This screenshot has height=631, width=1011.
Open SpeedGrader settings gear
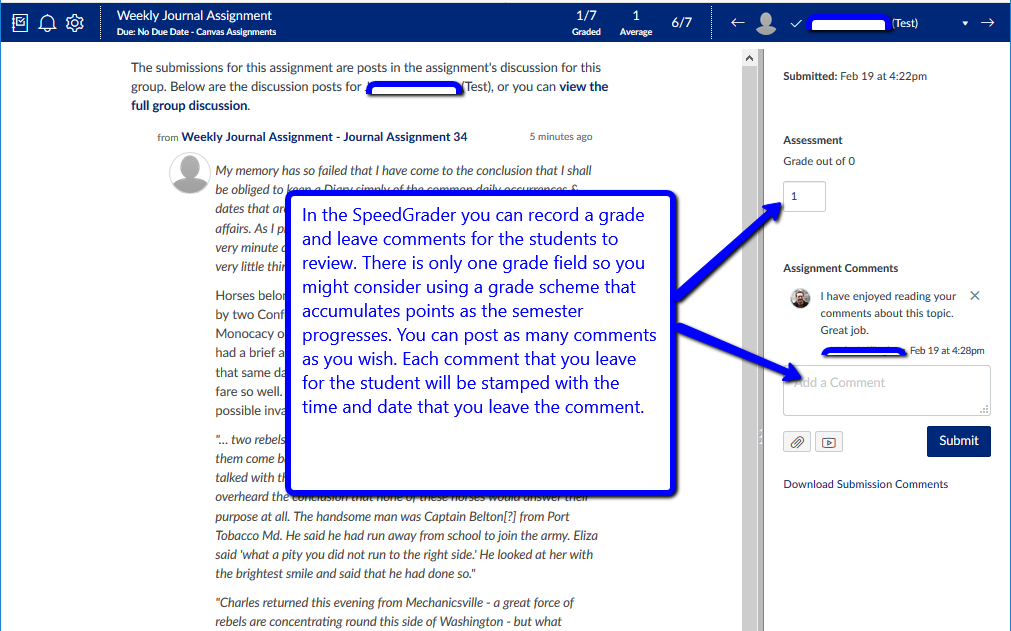click(x=75, y=23)
